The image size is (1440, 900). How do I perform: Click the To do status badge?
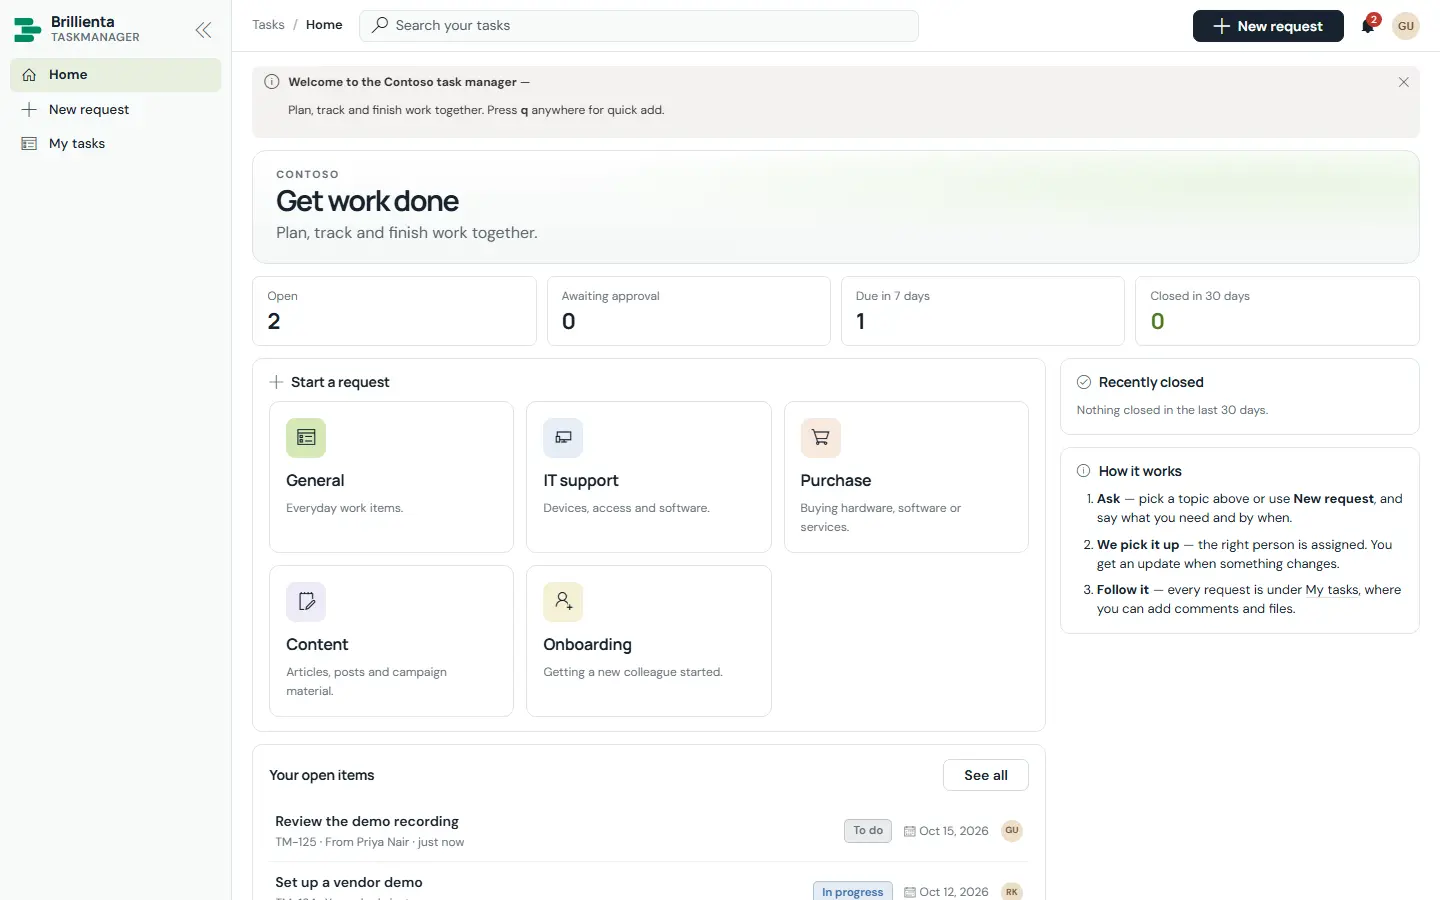(868, 831)
